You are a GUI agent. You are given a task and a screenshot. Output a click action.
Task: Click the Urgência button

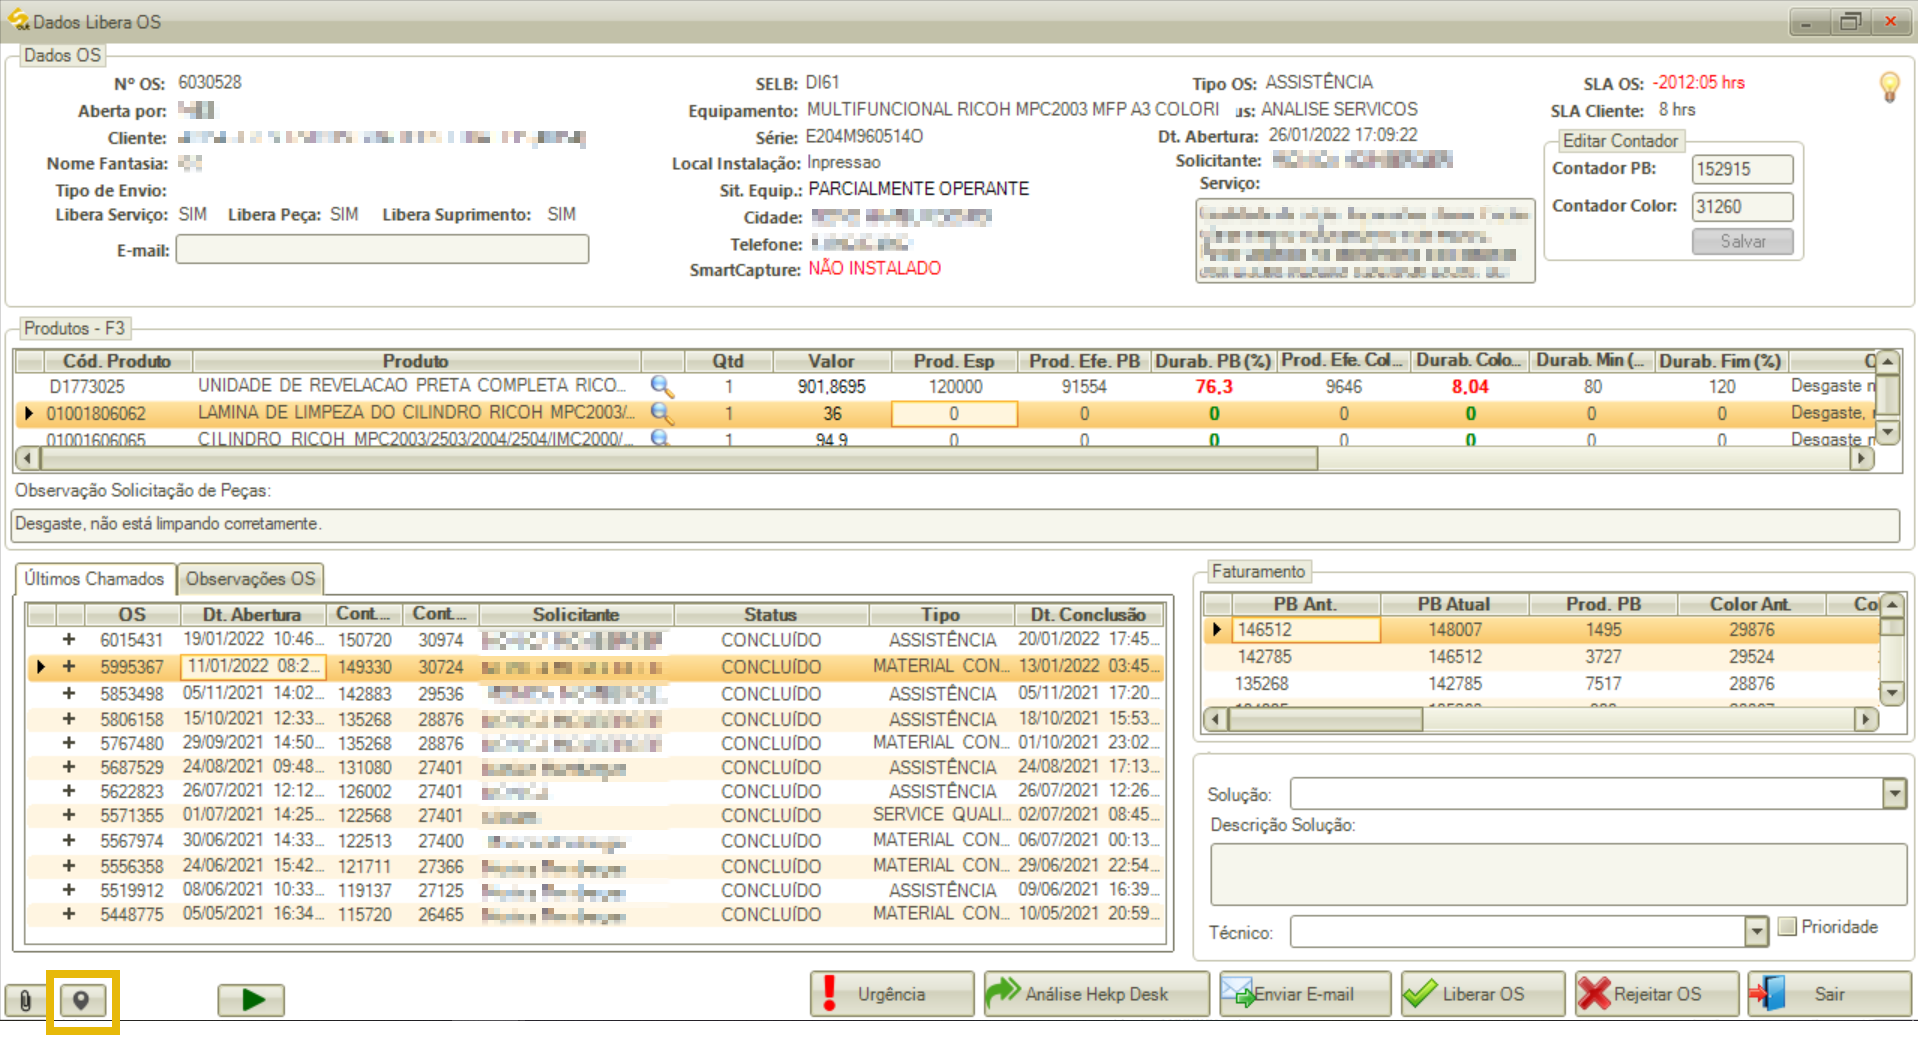tap(892, 994)
